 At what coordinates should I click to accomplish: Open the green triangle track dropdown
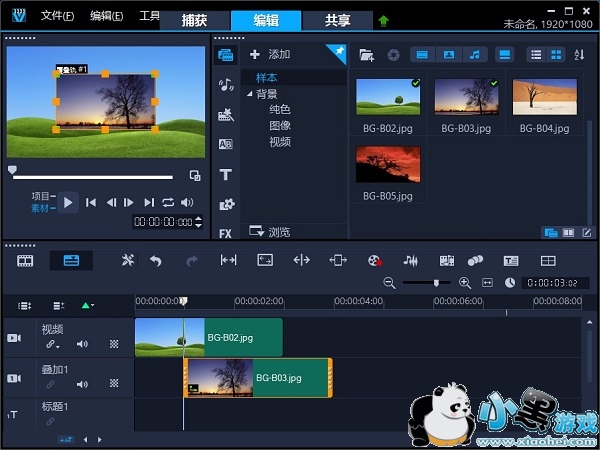88,305
